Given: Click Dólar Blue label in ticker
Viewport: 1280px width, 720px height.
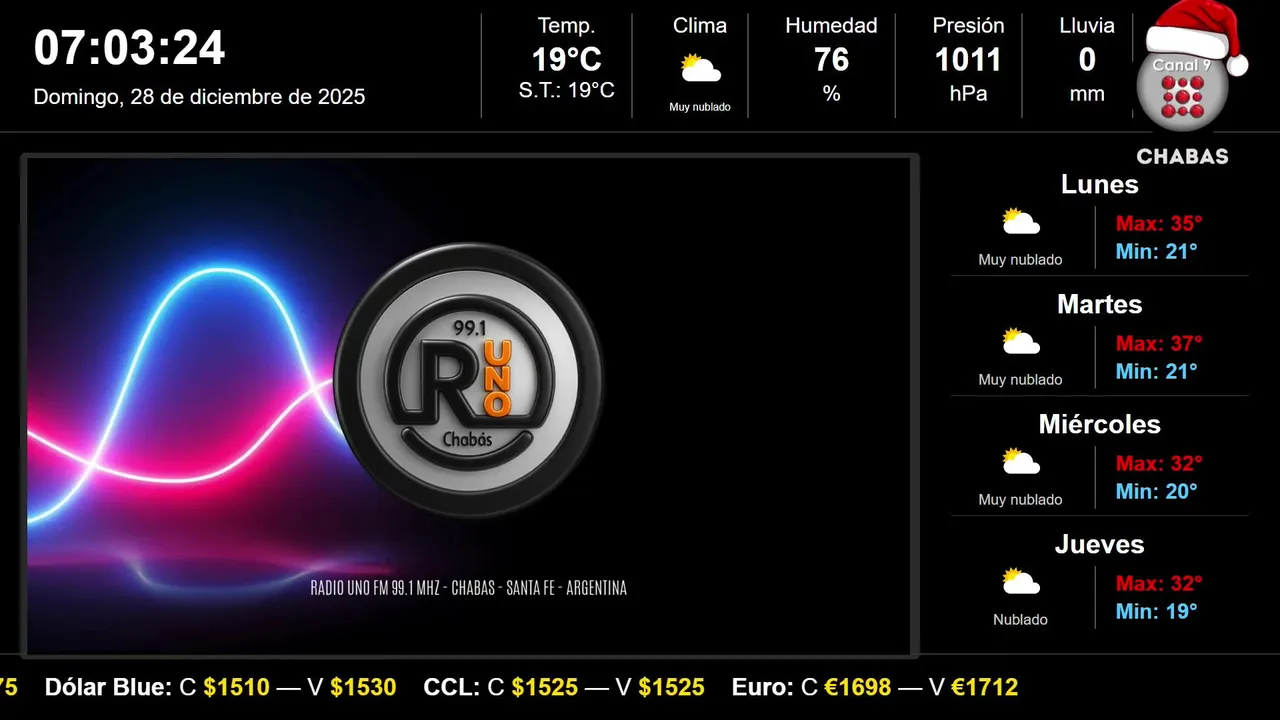Looking at the screenshot, I should pyautogui.click(x=109, y=687).
